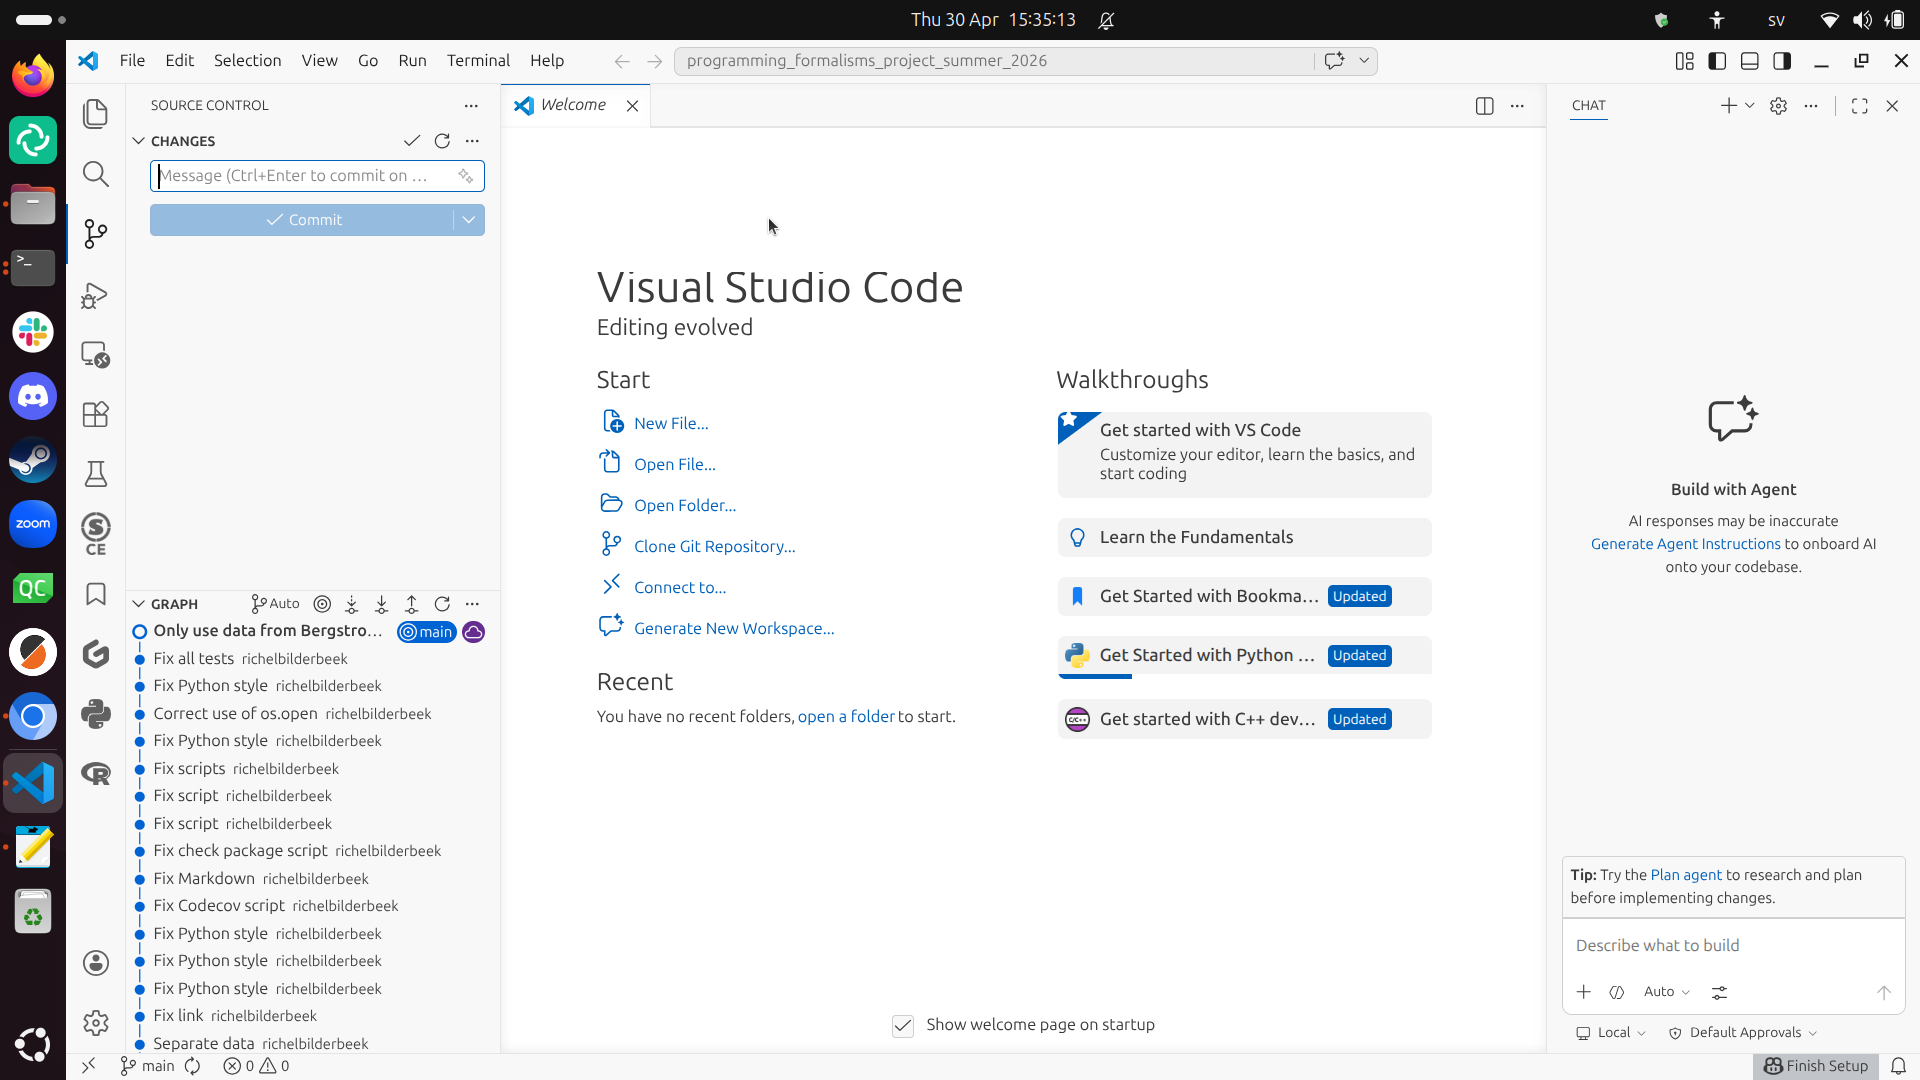The height and width of the screenshot is (1080, 1920).
Task: Open Firefox from the Ubuntu dock
Action: pos(33,76)
